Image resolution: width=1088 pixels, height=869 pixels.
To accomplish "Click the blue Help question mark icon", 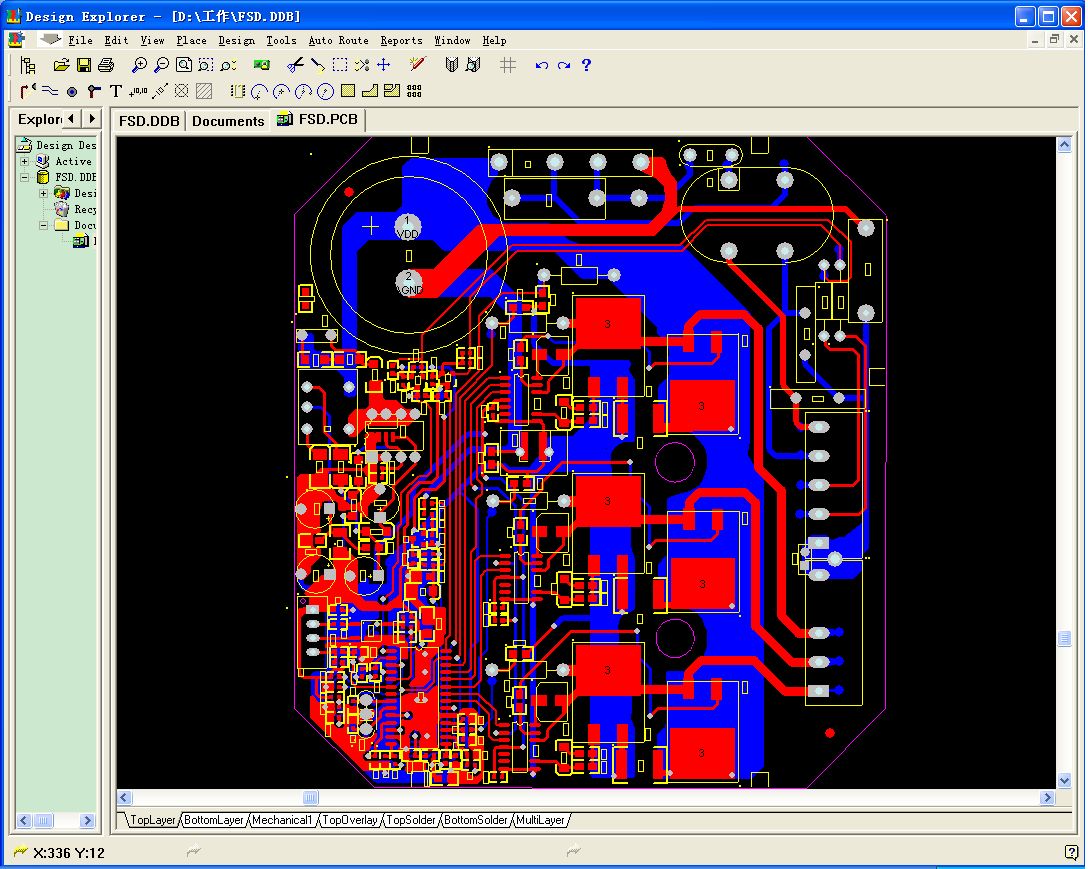I will coord(586,65).
